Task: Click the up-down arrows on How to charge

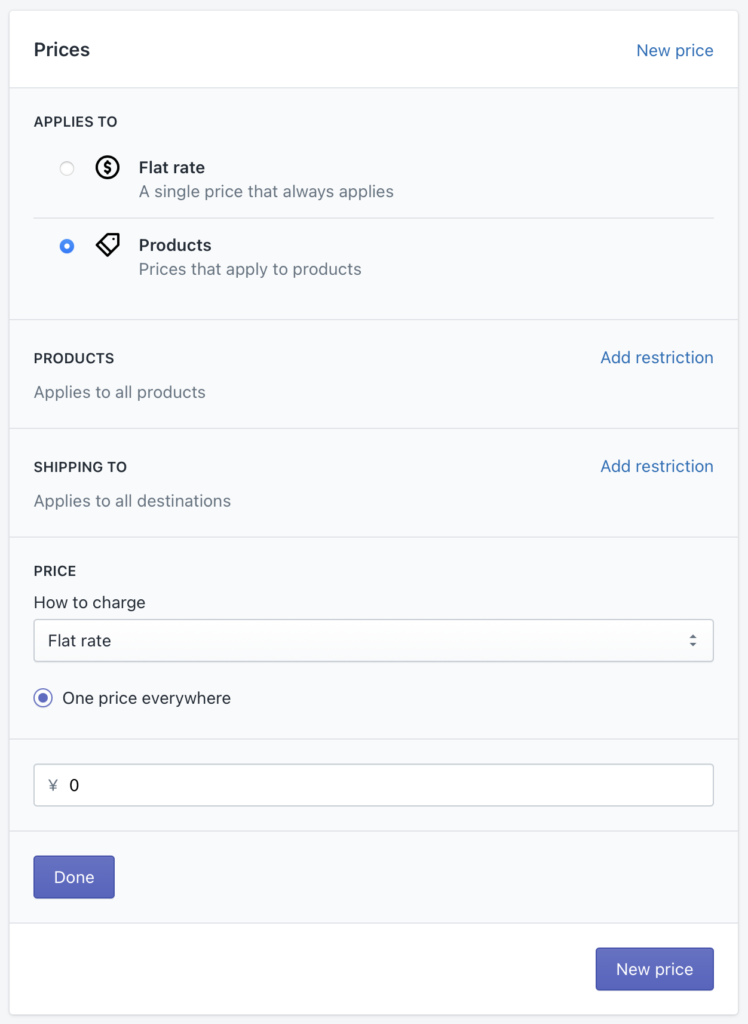Action: pos(692,641)
